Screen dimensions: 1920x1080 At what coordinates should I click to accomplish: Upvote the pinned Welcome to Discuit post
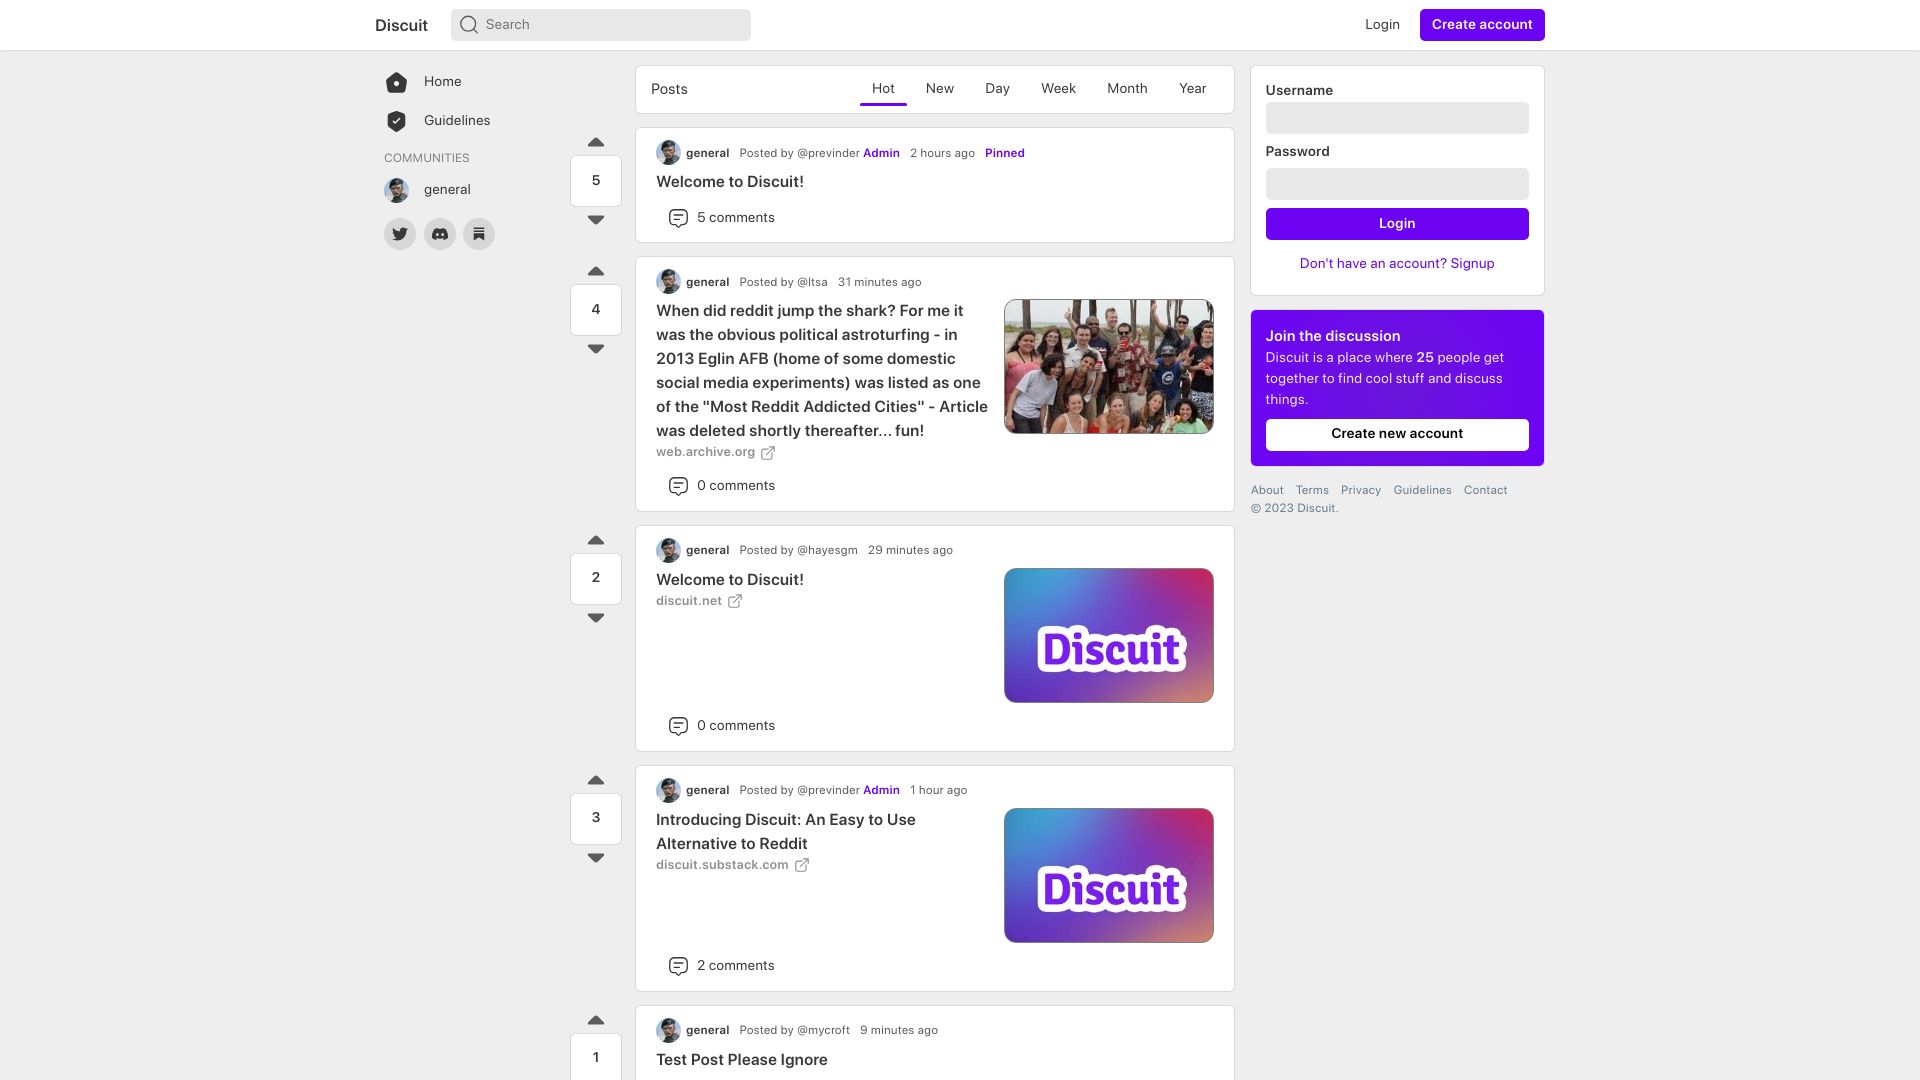coord(596,142)
